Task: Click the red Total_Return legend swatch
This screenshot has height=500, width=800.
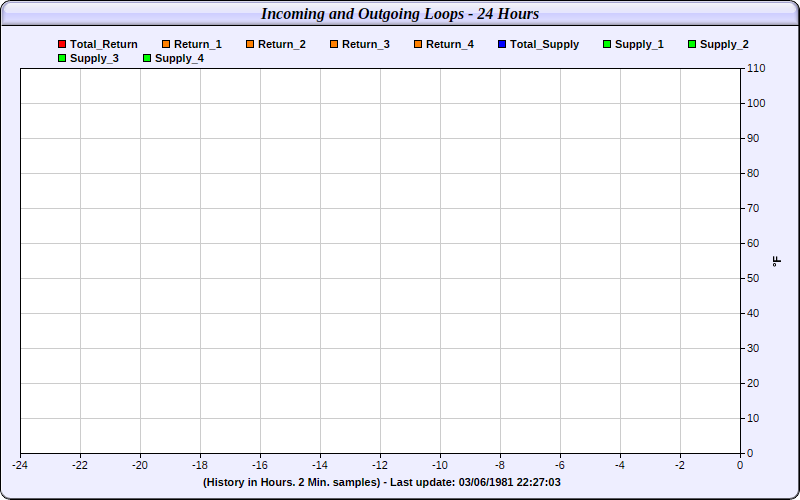Action: pos(63,45)
